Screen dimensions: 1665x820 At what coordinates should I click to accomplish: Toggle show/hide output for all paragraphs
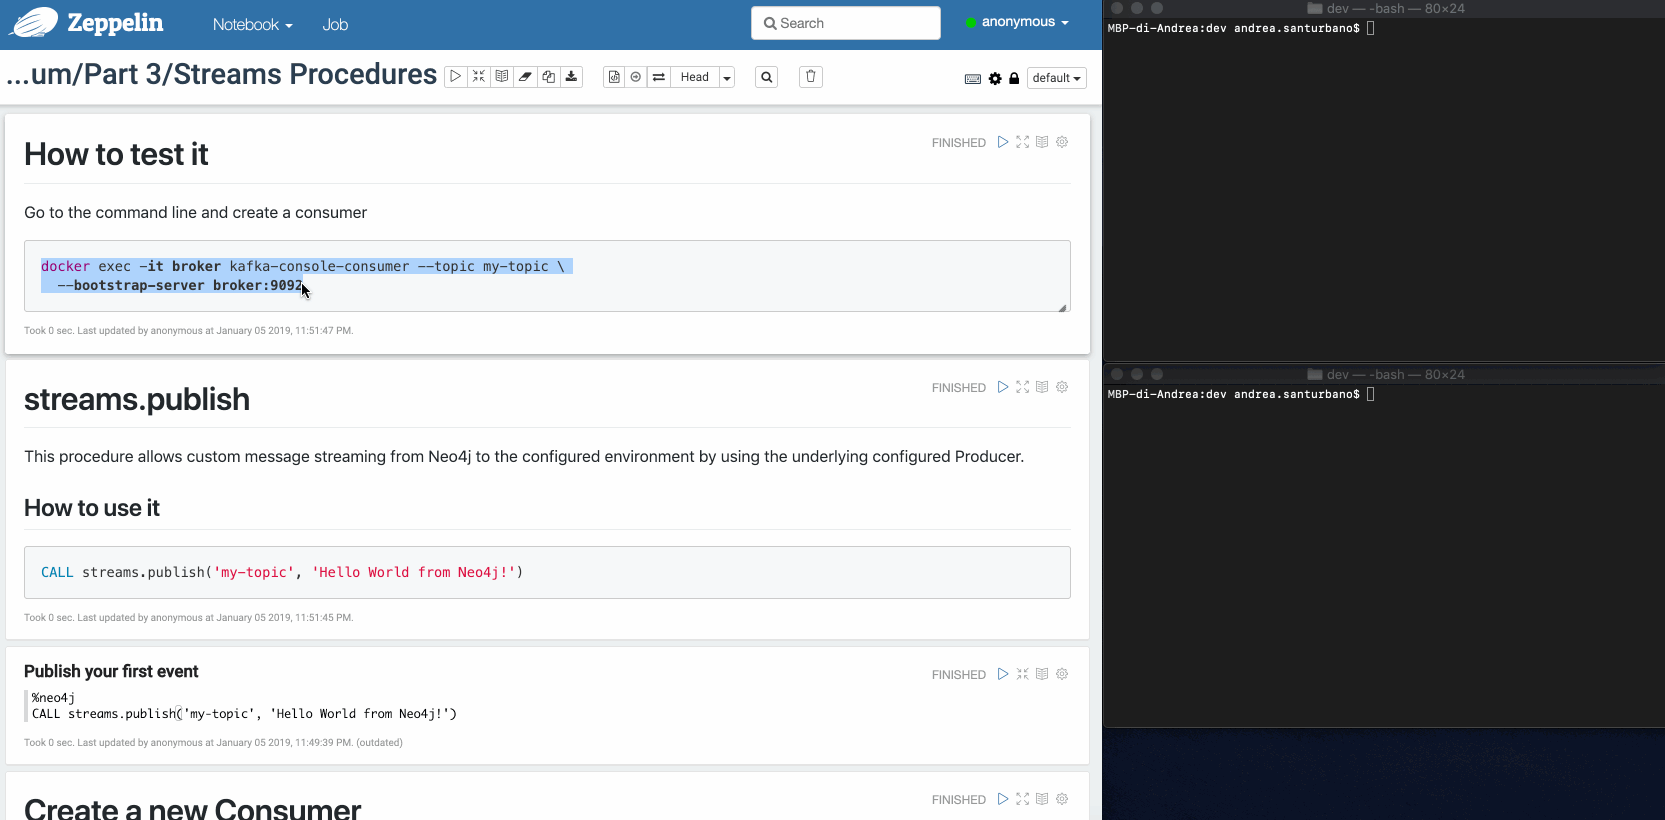click(x=502, y=77)
